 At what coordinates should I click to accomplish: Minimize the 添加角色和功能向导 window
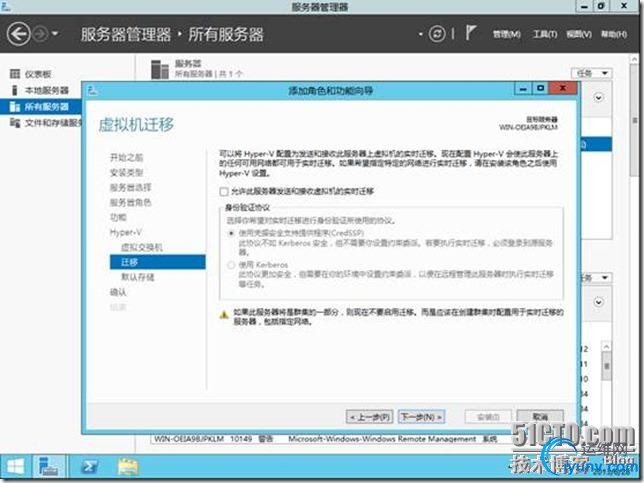(523, 88)
